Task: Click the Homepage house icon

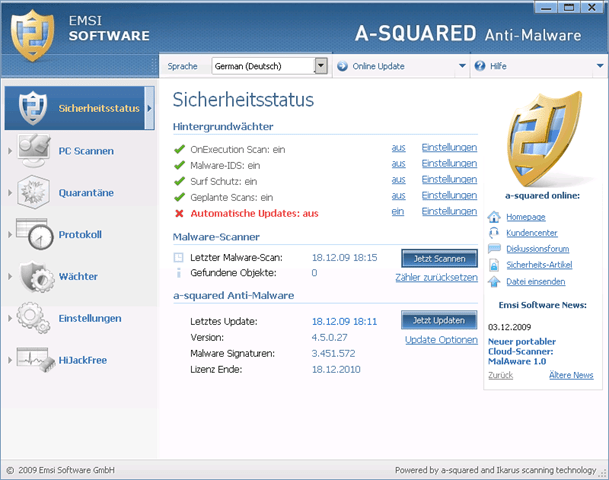Action: point(494,217)
